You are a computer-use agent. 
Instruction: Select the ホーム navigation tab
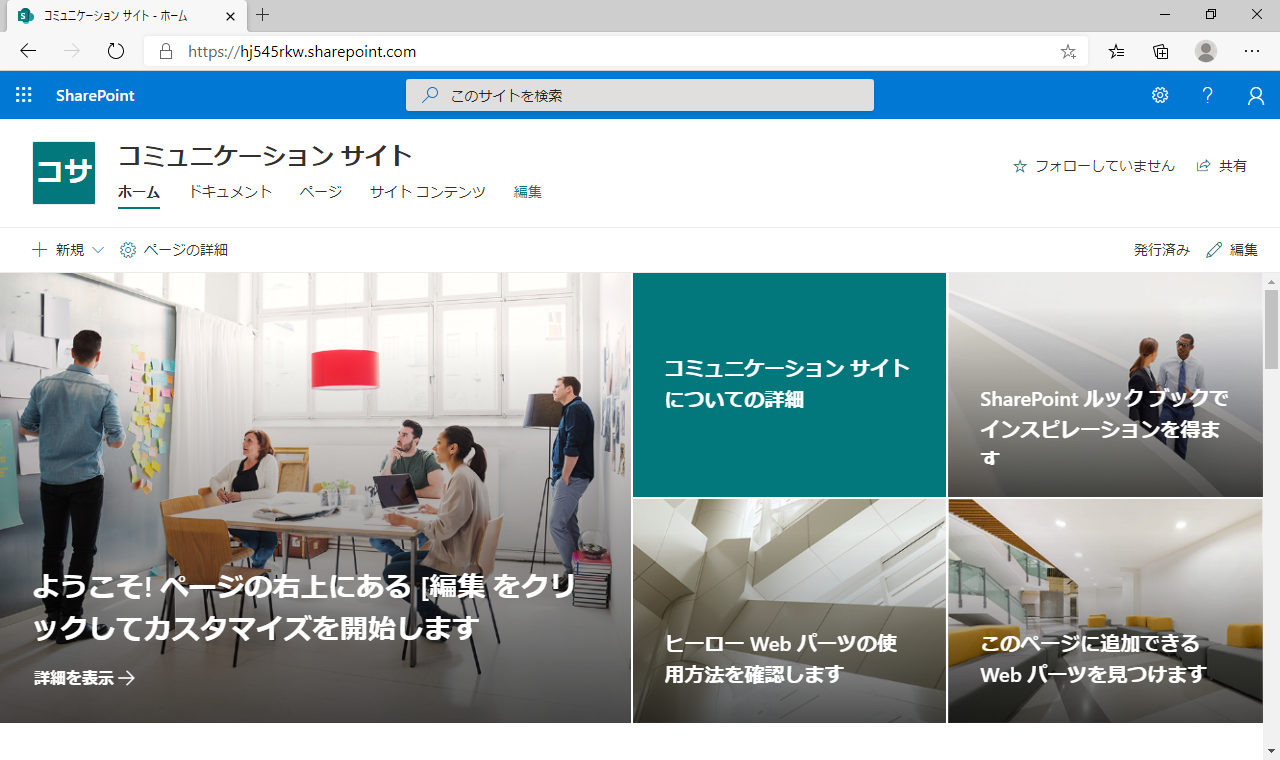[x=139, y=192]
